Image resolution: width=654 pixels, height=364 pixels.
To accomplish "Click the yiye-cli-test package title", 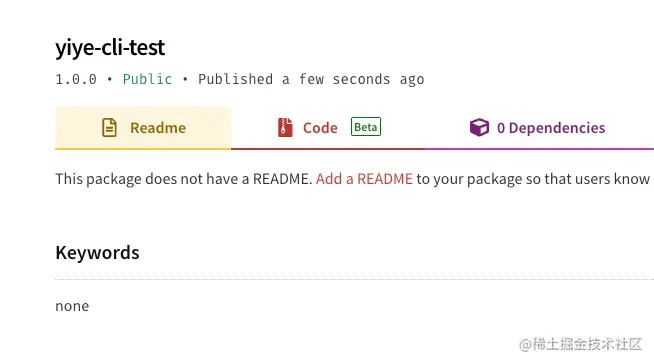I will 110,47.
